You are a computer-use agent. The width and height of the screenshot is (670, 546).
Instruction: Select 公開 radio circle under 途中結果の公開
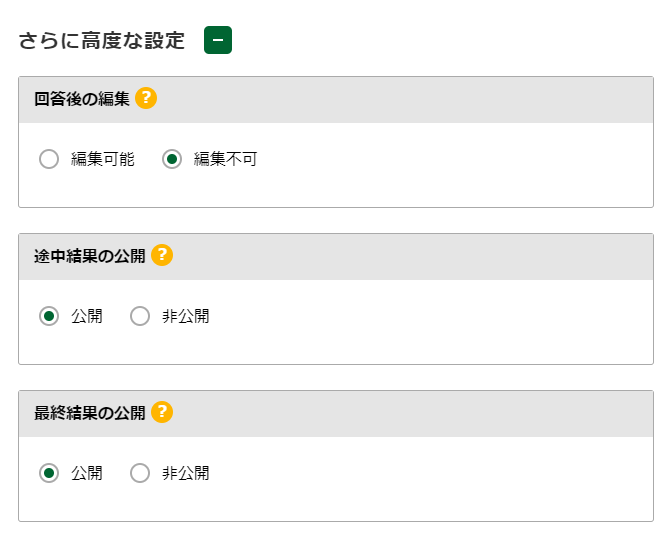coord(49,316)
